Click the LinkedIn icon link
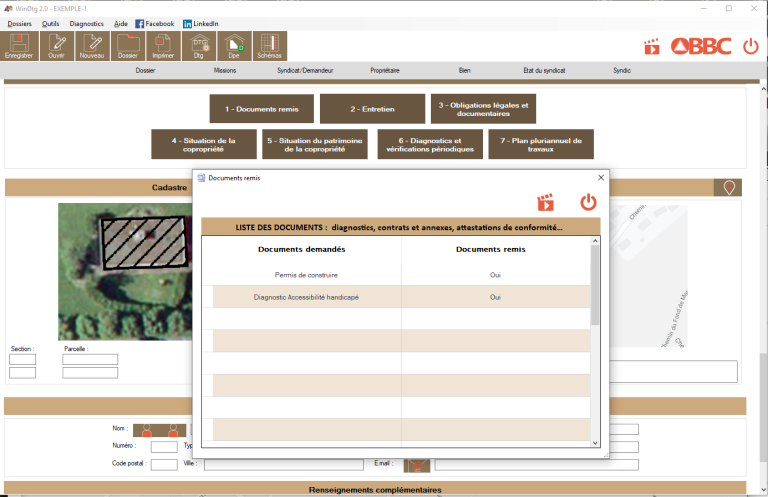 pos(201,24)
